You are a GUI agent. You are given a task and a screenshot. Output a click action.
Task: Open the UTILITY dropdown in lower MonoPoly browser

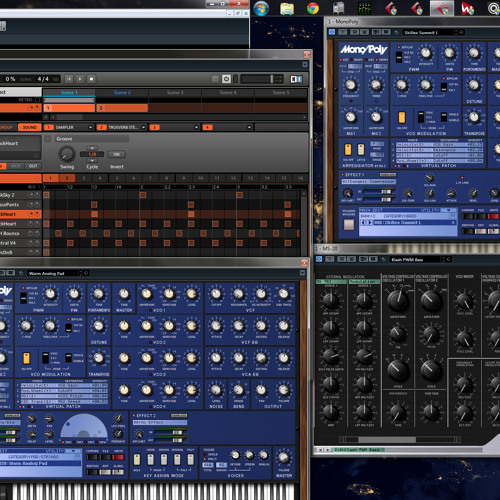pyautogui.click(x=74, y=451)
